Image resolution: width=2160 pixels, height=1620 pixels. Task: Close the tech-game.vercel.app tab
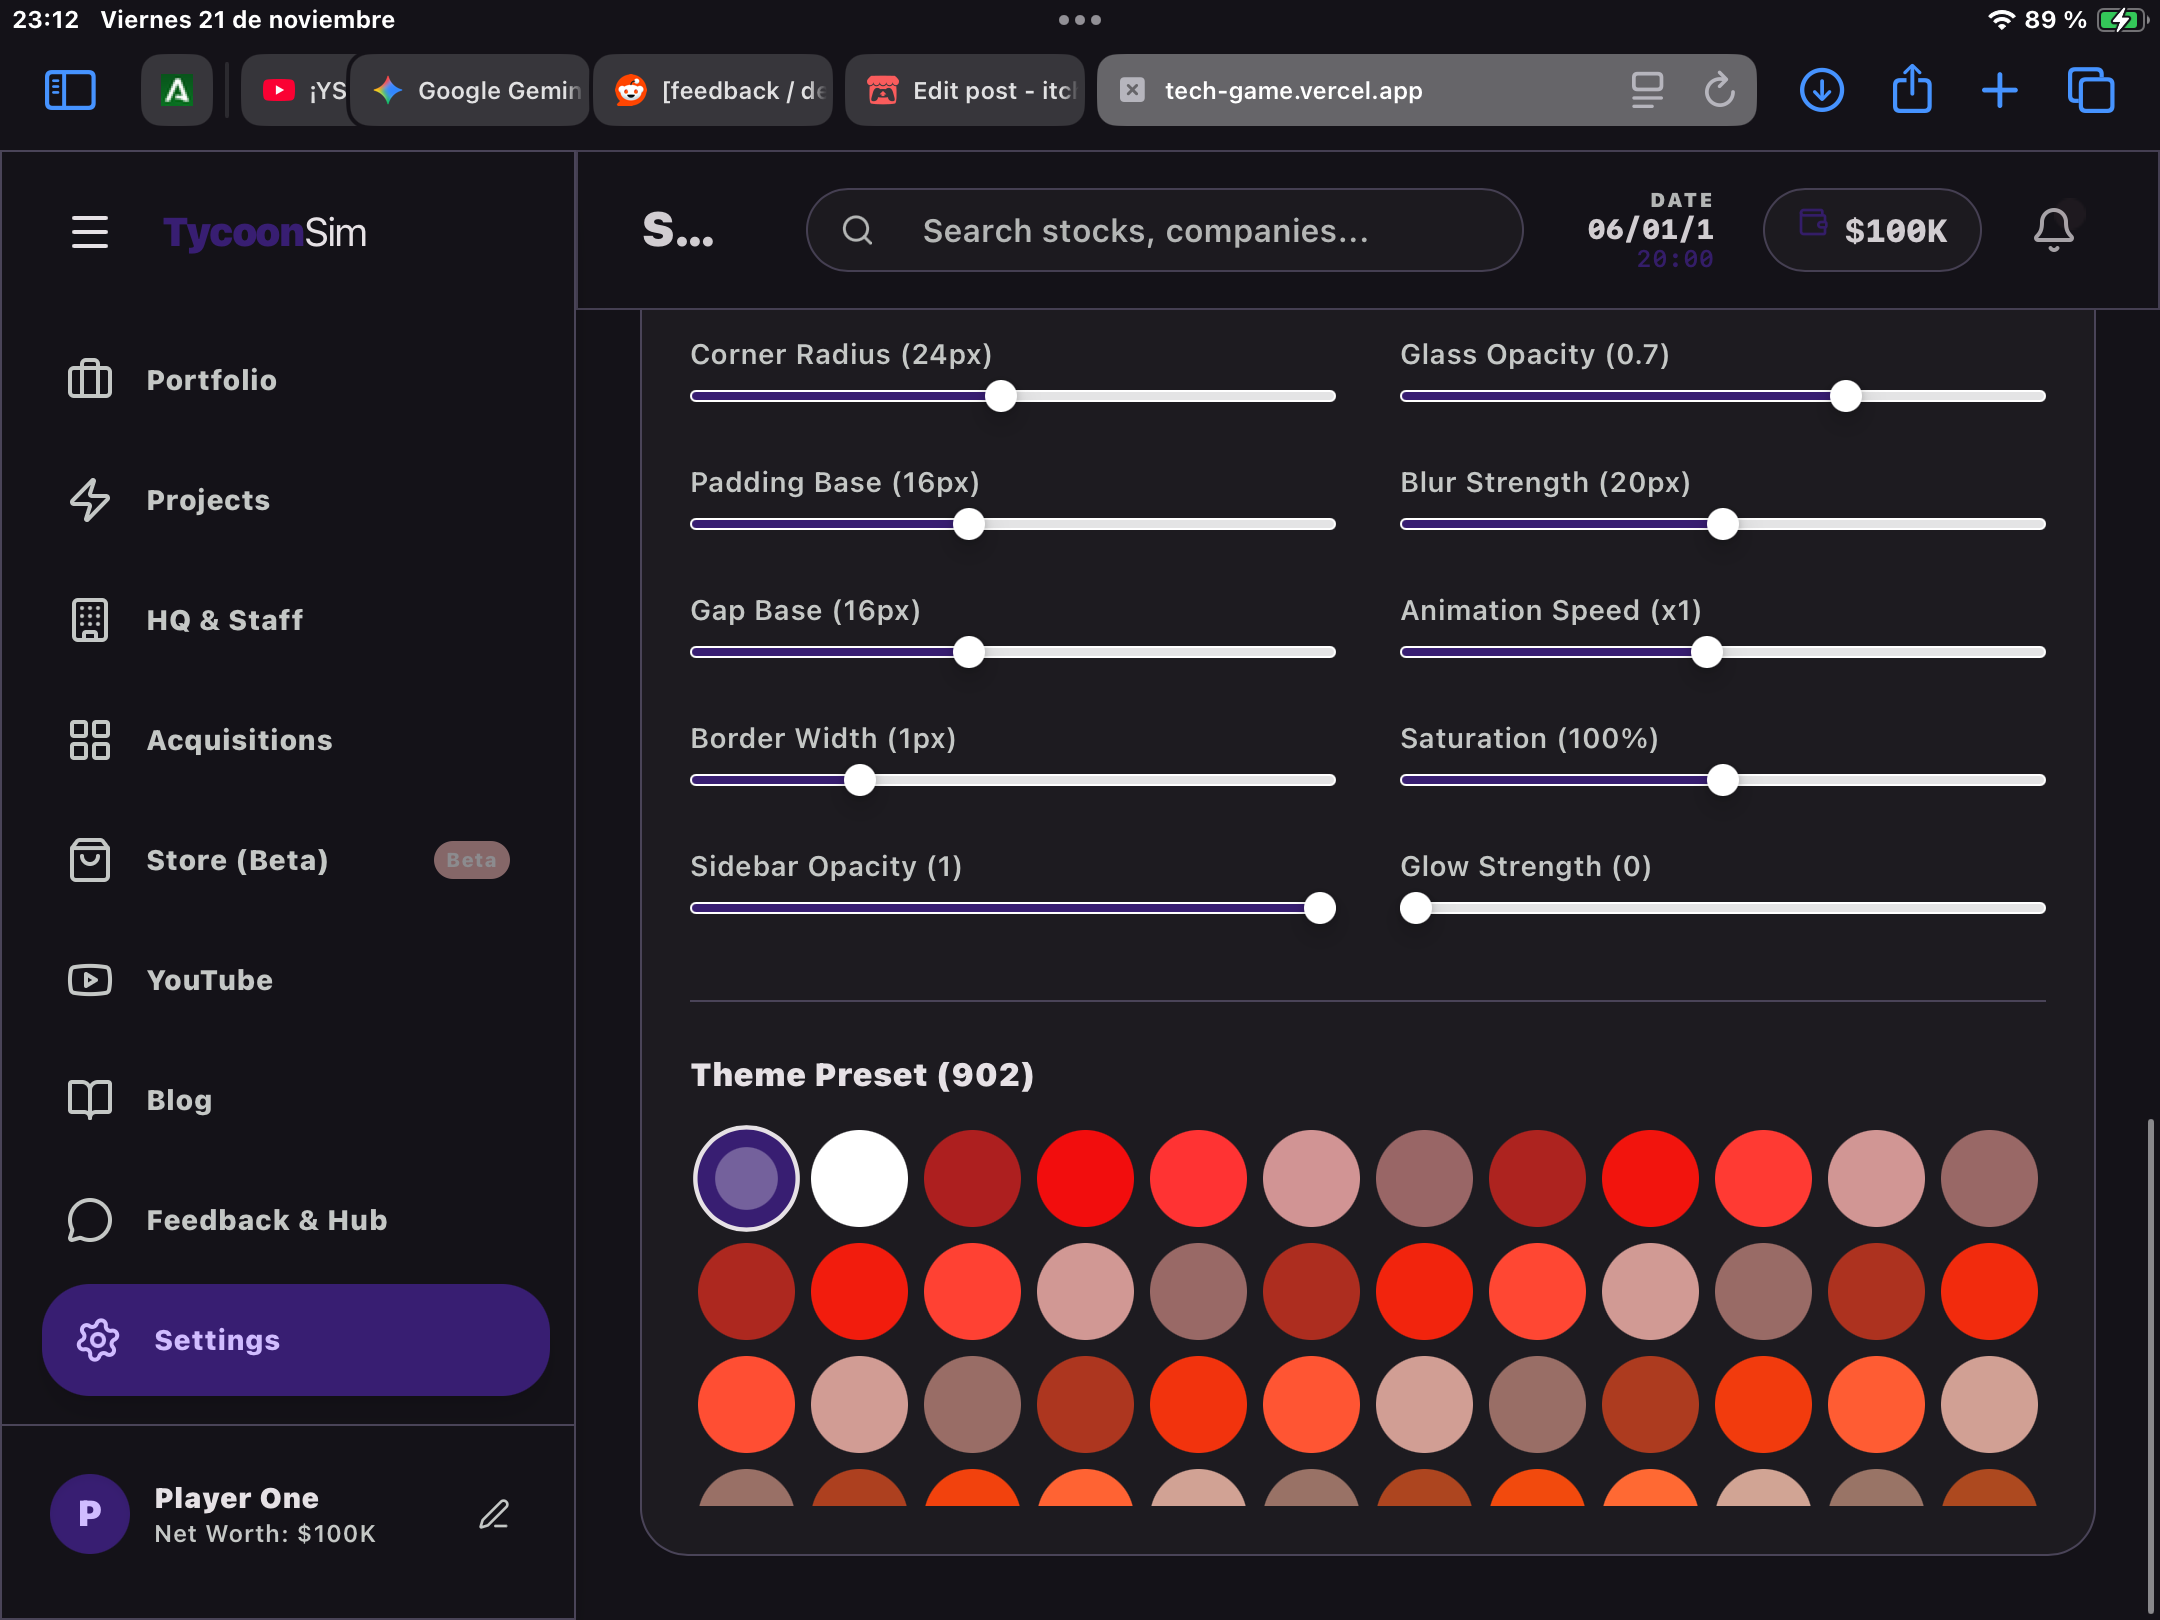(1132, 90)
